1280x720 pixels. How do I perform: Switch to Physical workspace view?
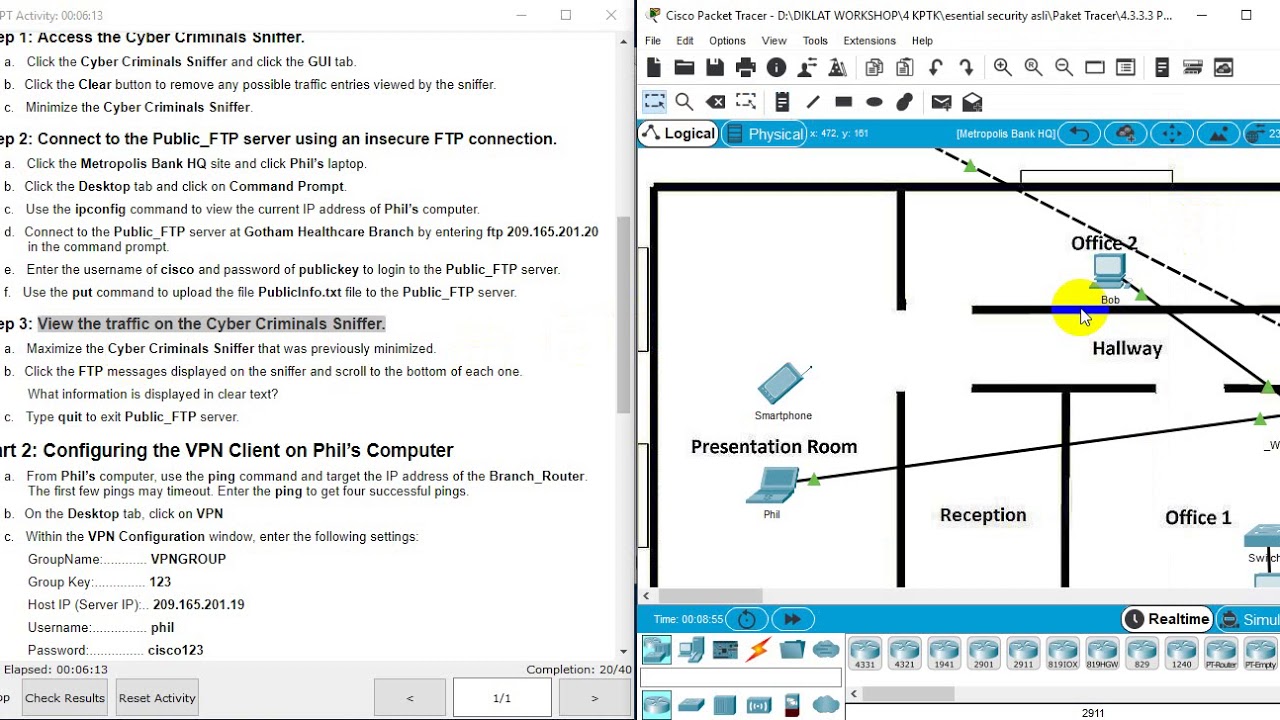[x=765, y=134]
